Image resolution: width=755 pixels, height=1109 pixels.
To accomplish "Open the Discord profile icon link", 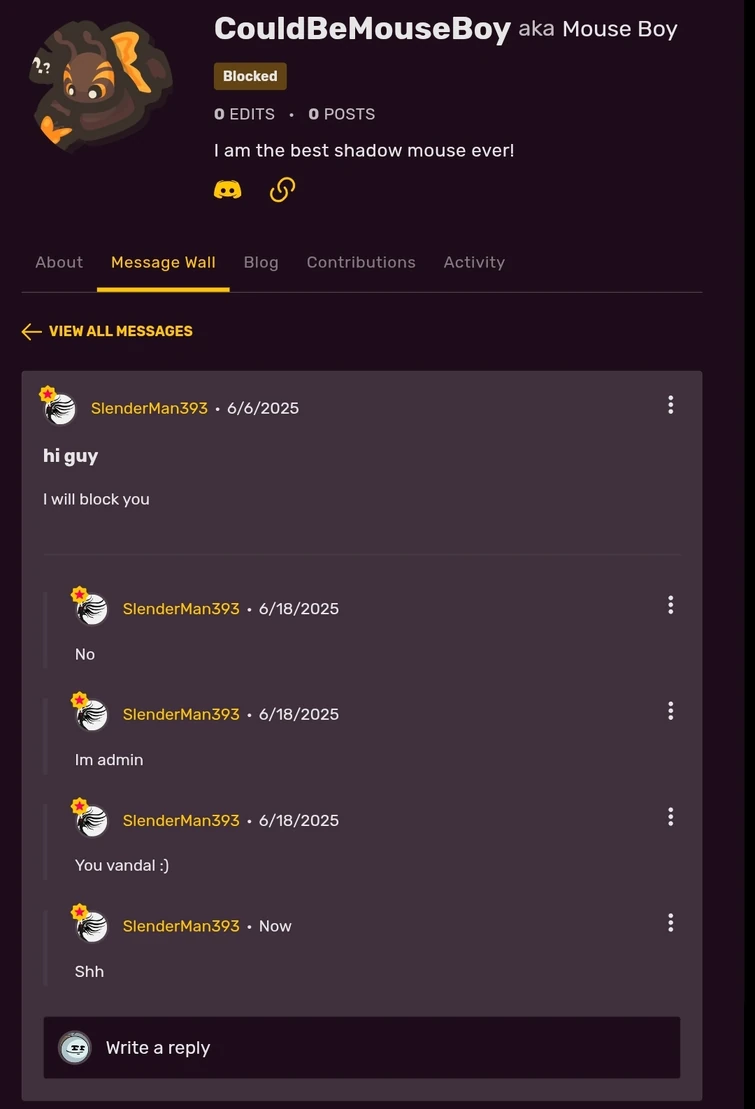I will tap(228, 189).
